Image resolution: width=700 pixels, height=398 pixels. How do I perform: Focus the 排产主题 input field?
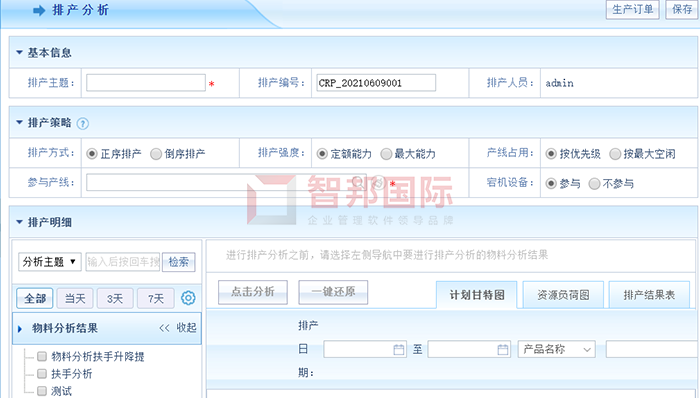point(146,83)
